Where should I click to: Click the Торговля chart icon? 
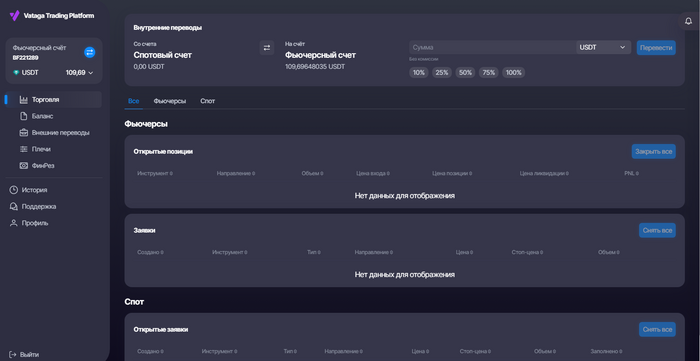click(24, 100)
